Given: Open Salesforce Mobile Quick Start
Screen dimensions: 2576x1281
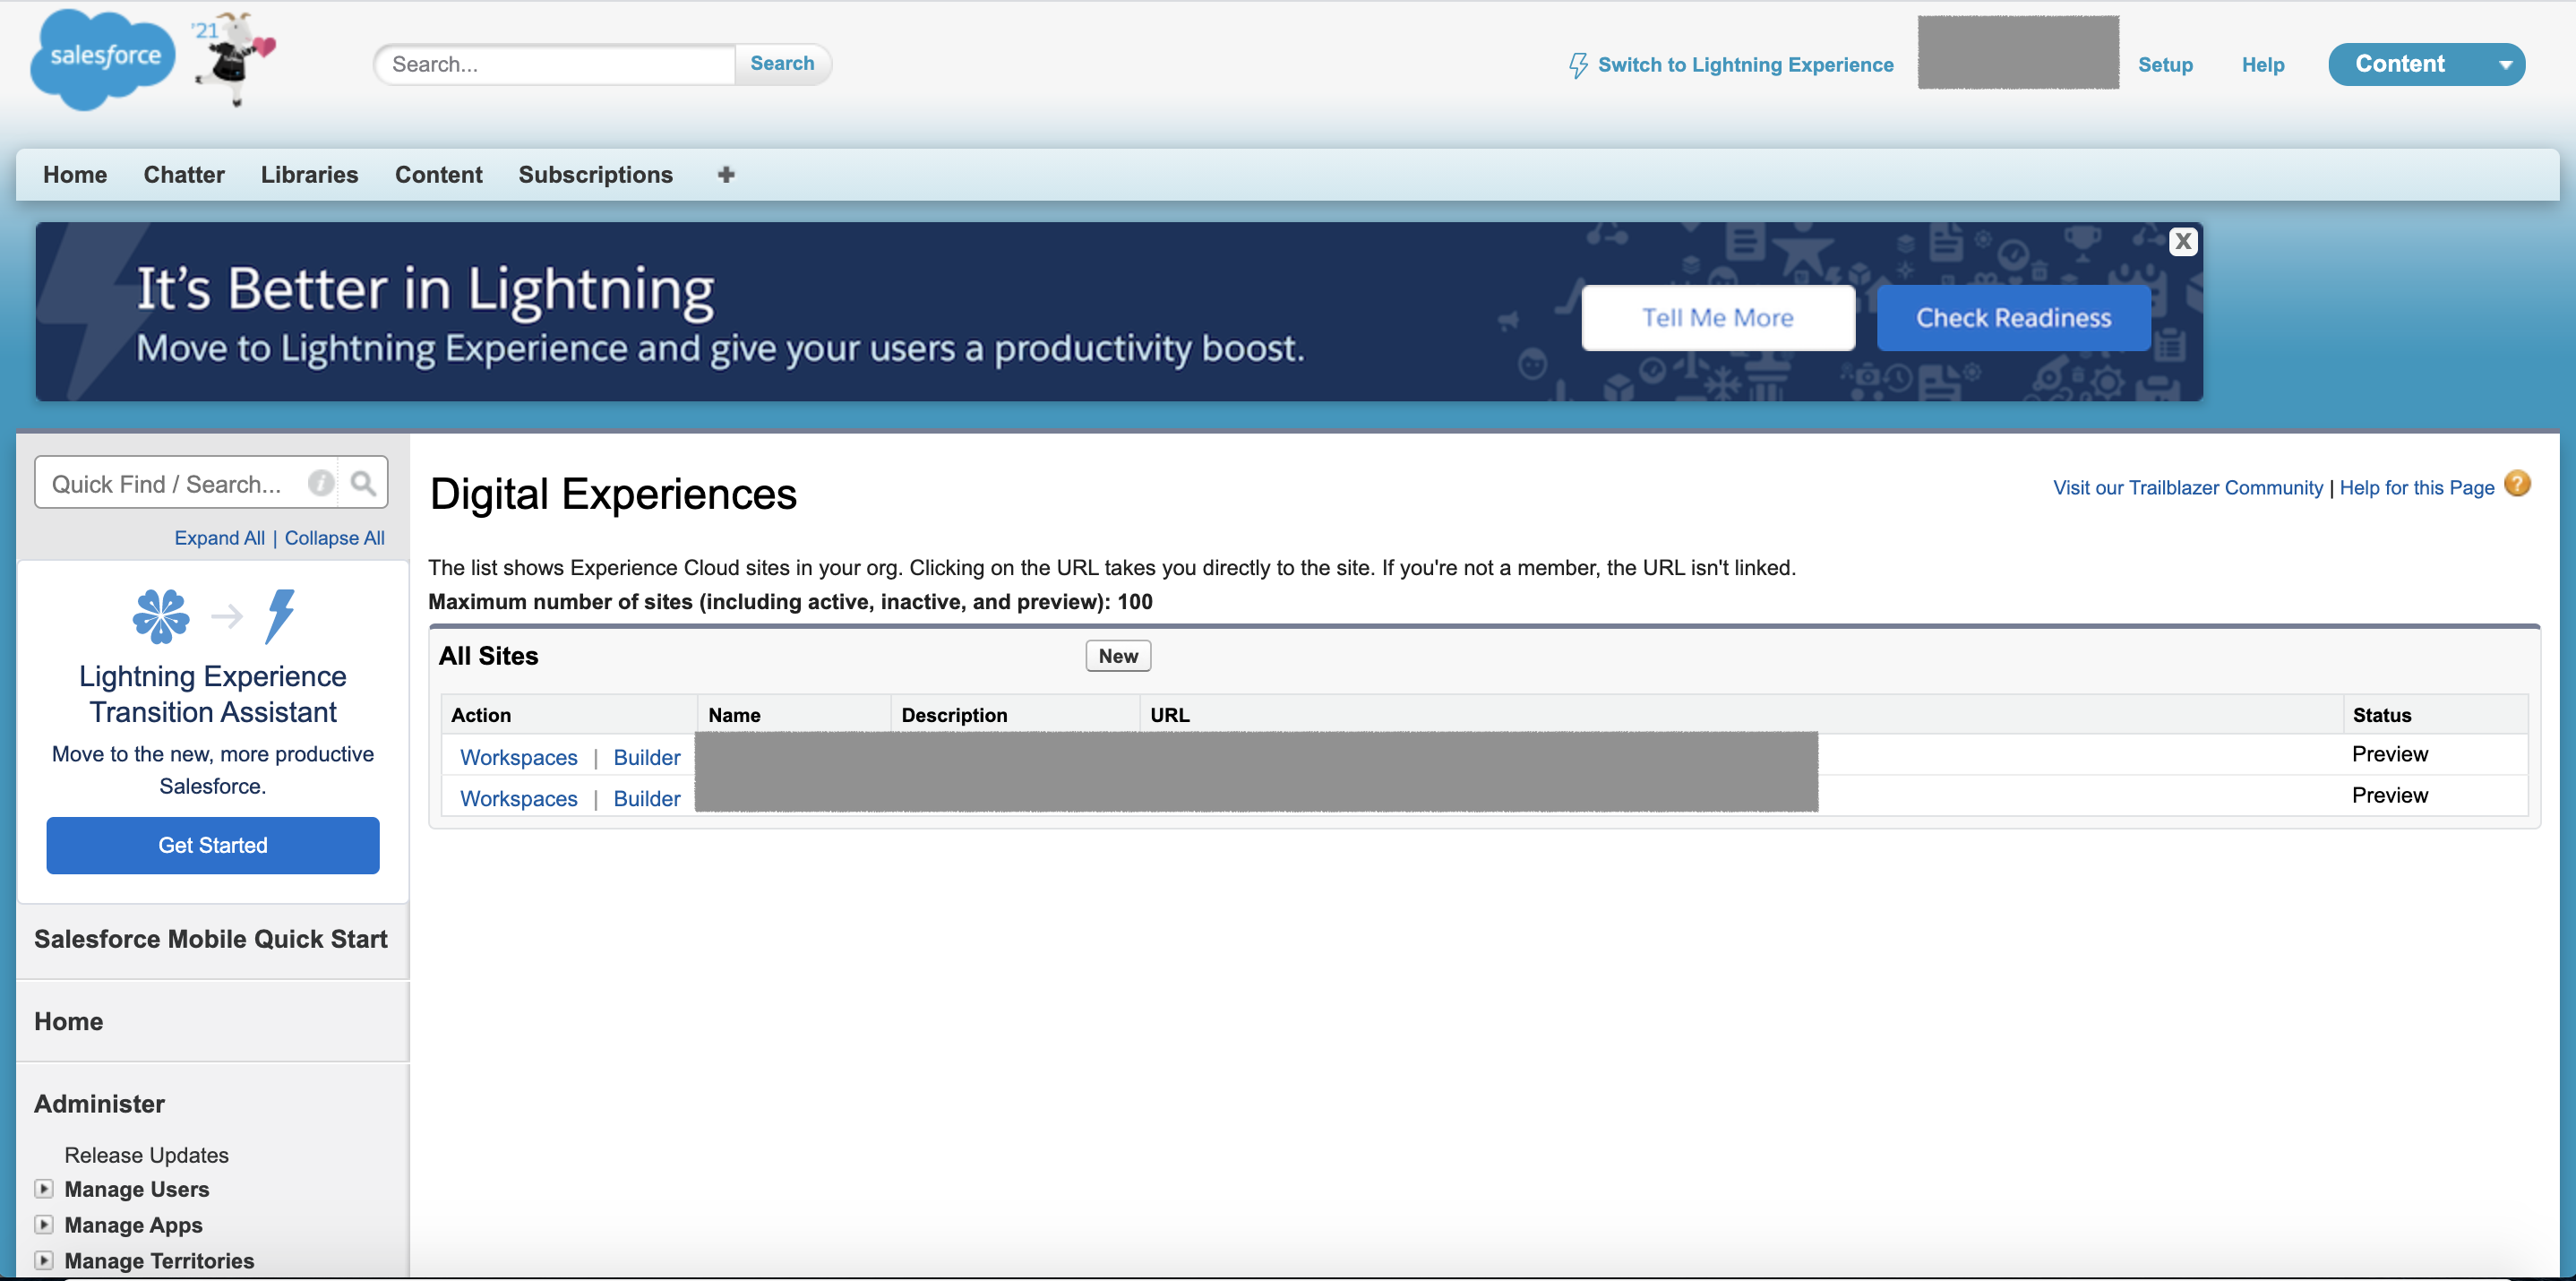Looking at the screenshot, I should click(x=210, y=939).
